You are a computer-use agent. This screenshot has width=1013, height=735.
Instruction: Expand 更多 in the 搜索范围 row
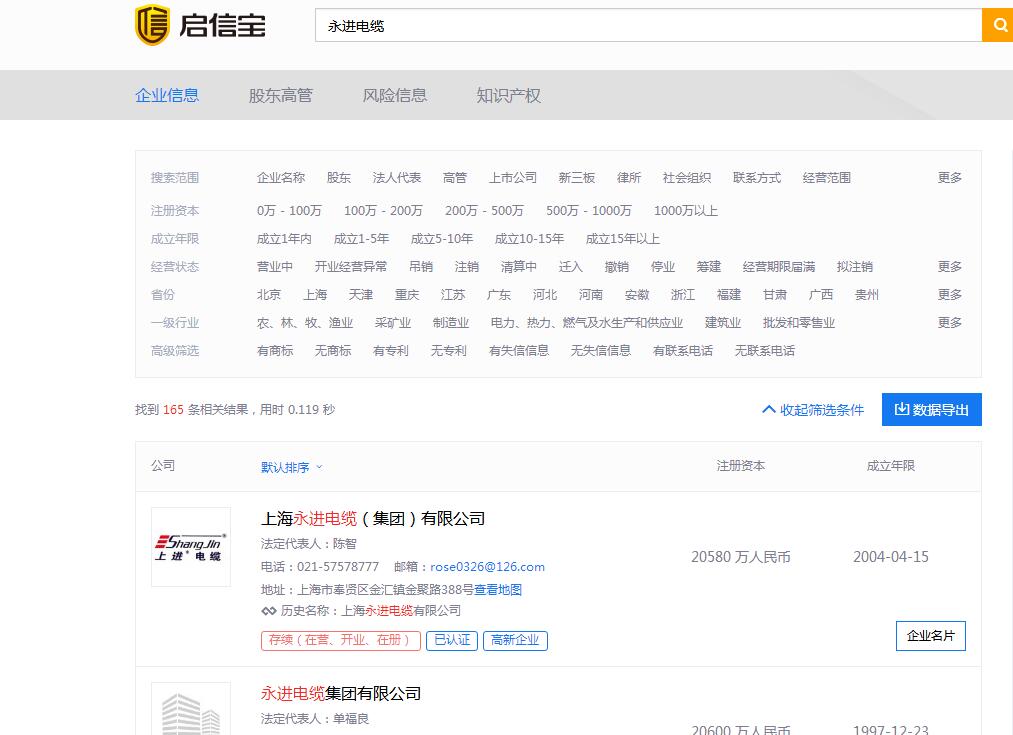(x=949, y=178)
